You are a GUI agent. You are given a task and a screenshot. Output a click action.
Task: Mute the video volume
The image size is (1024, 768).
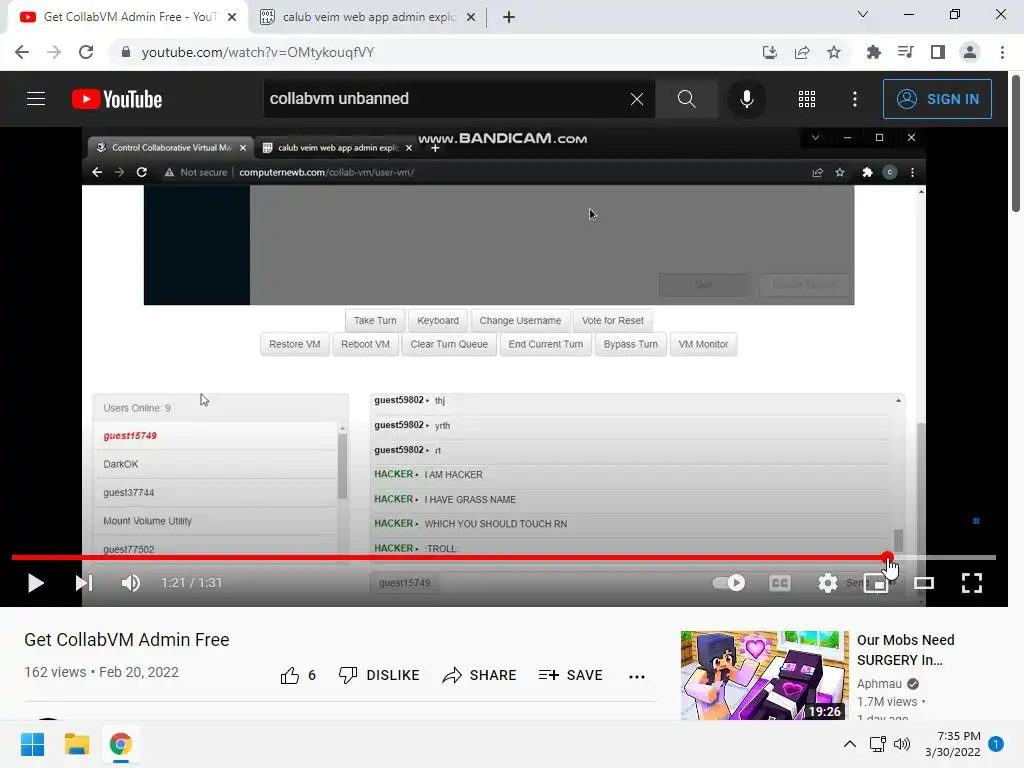tap(131, 583)
